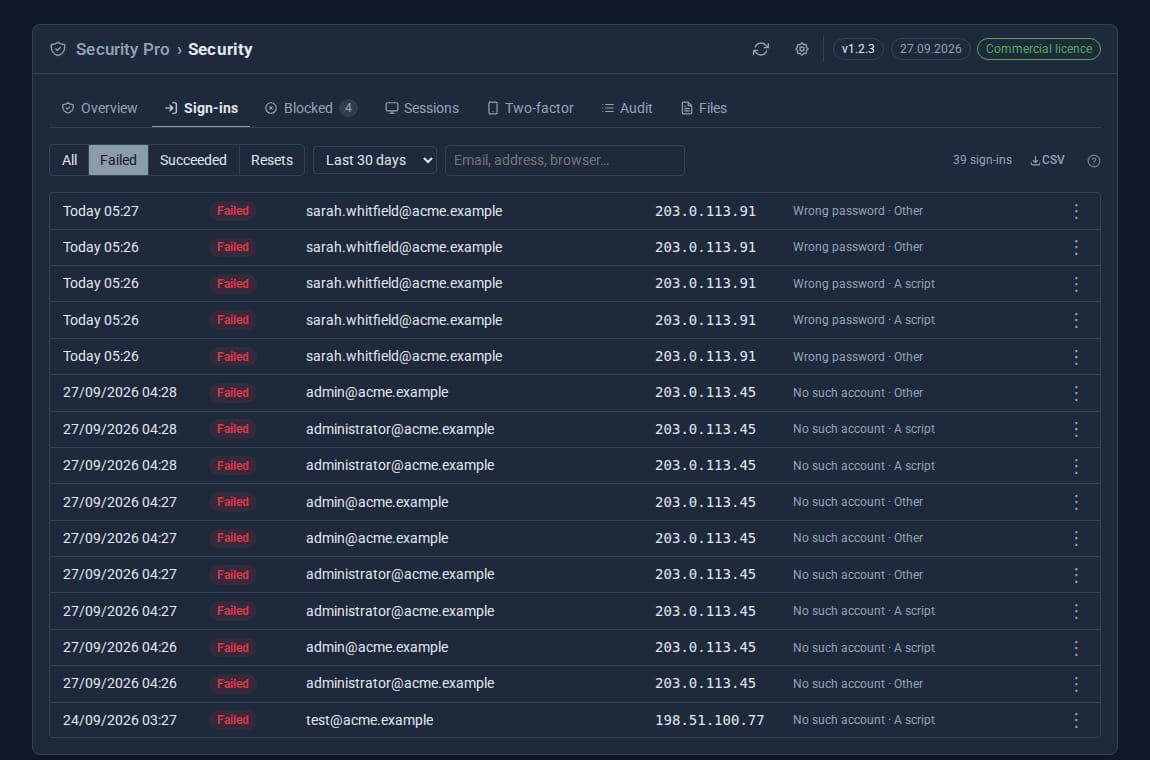Viewport: 1150px width, 760px height.
Task: Open row menu for 04:27 administrator Other entry
Action: click(1076, 575)
